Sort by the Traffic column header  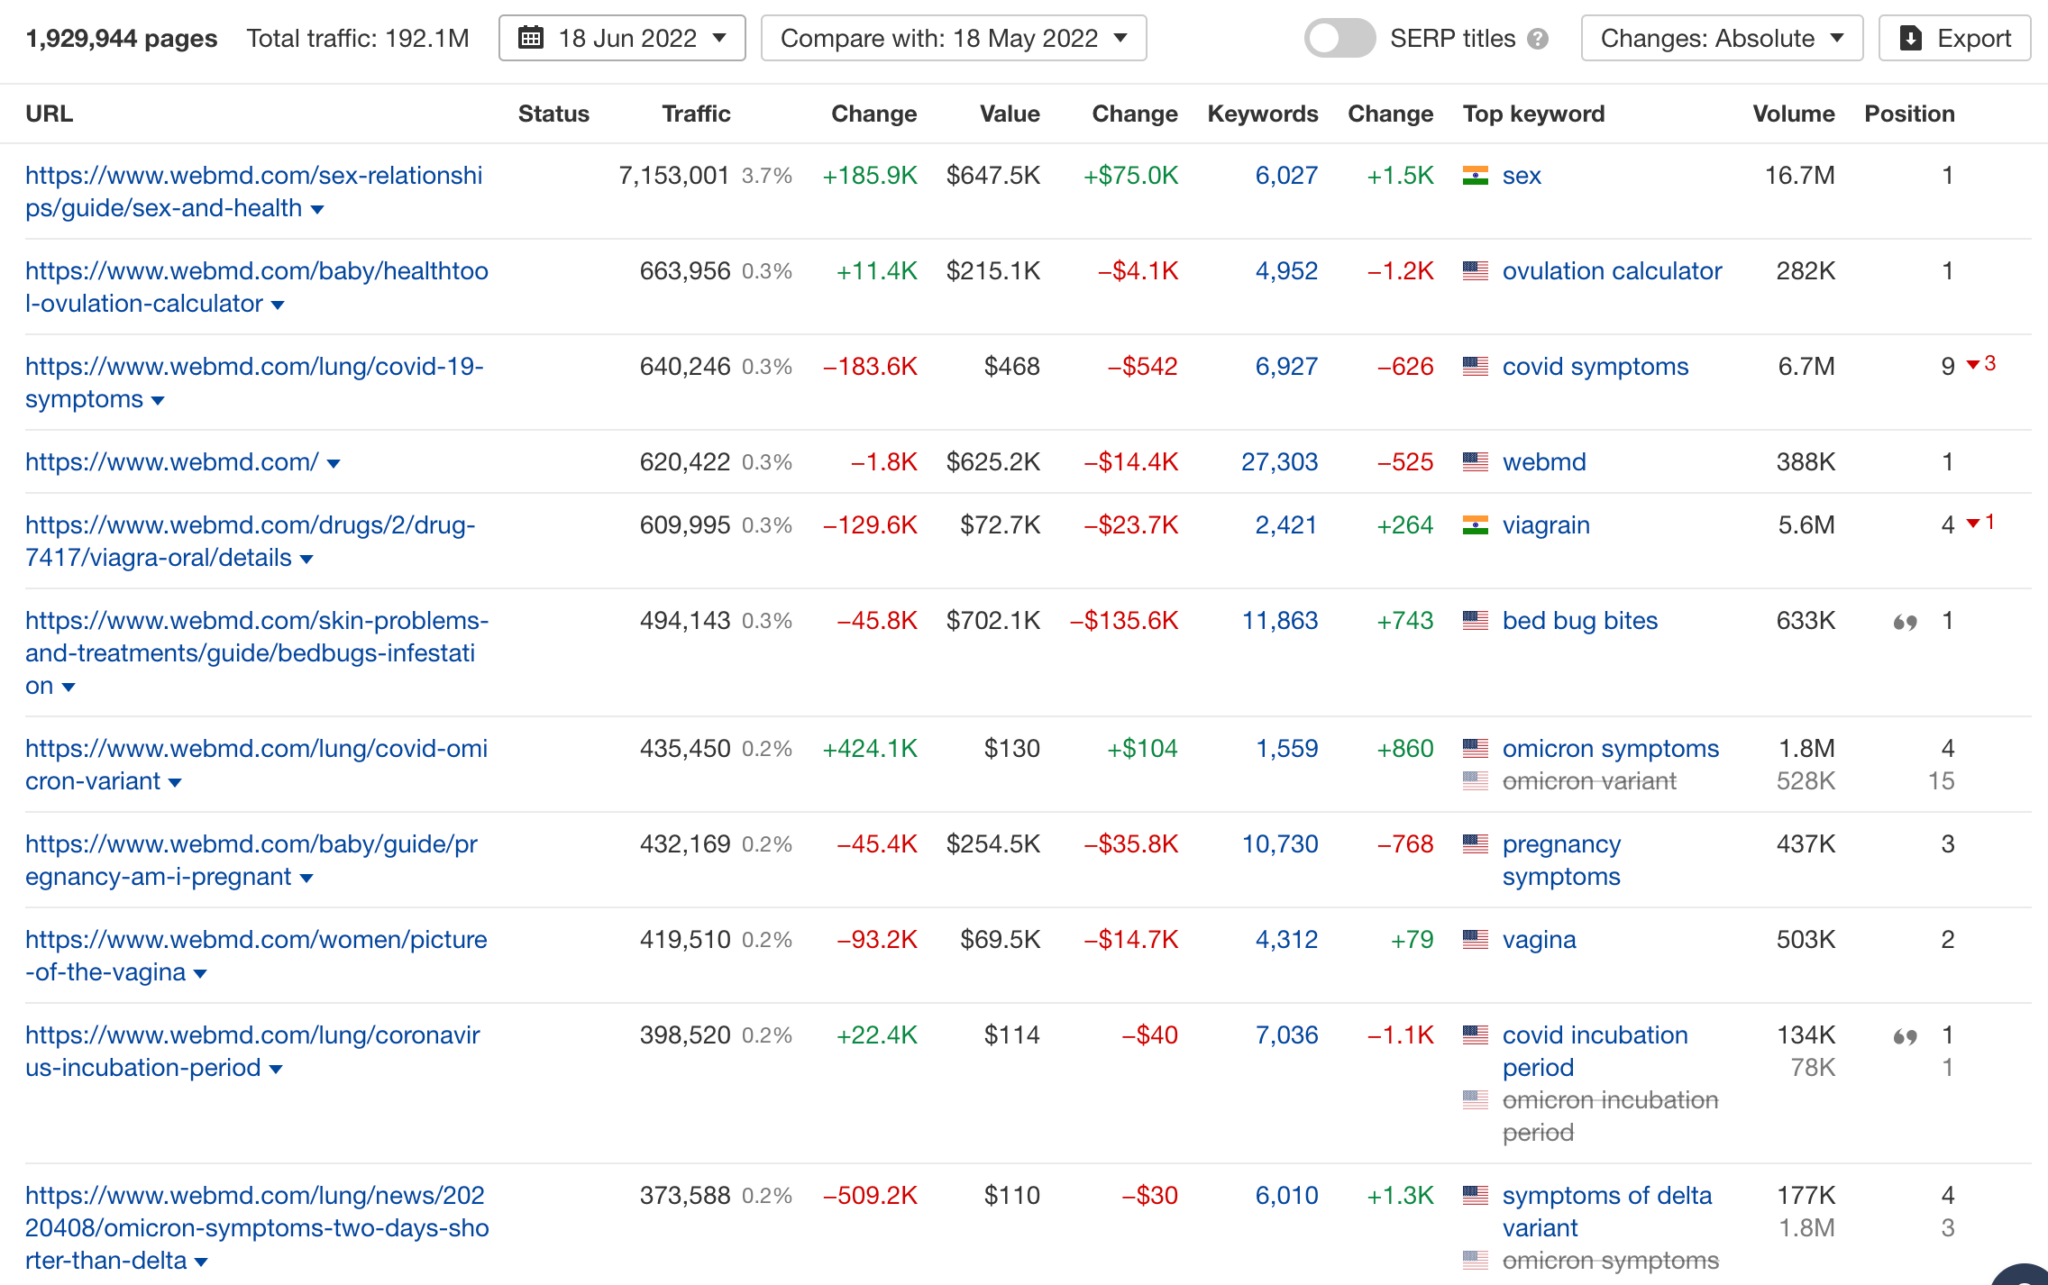click(x=696, y=114)
